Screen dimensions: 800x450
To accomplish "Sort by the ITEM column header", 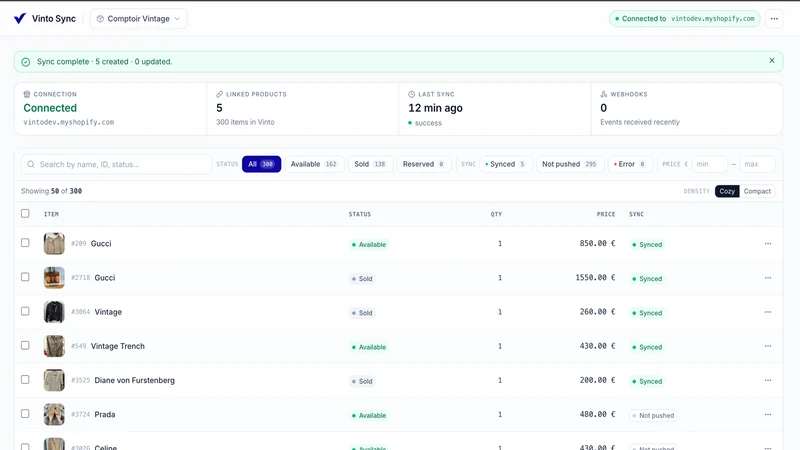I will pyautogui.click(x=51, y=214).
